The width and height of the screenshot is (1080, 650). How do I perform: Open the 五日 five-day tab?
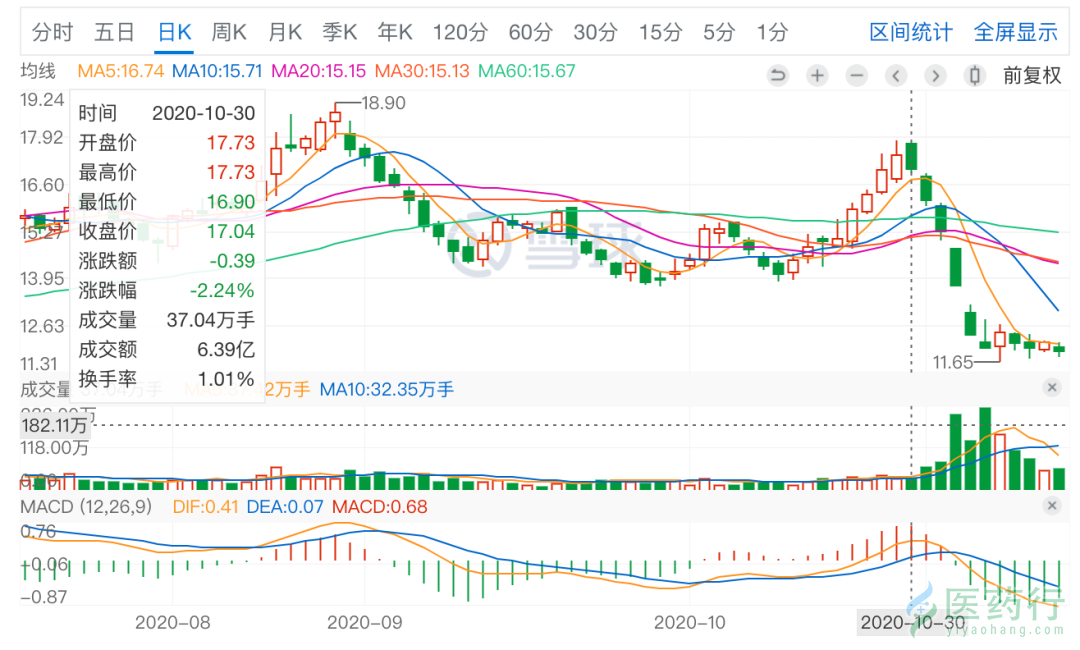coord(114,32)
